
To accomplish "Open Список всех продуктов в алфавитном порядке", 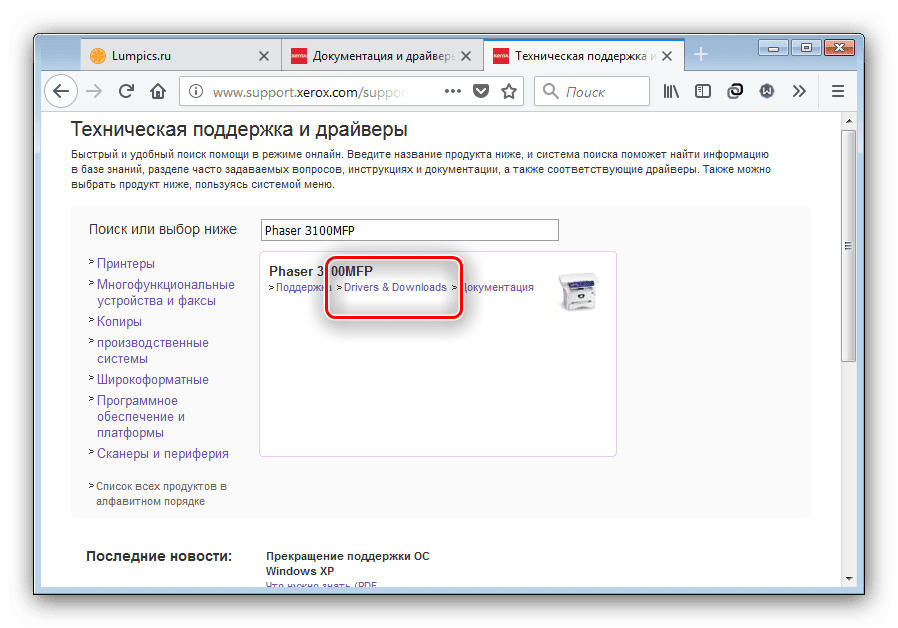I will pos(161,493).
